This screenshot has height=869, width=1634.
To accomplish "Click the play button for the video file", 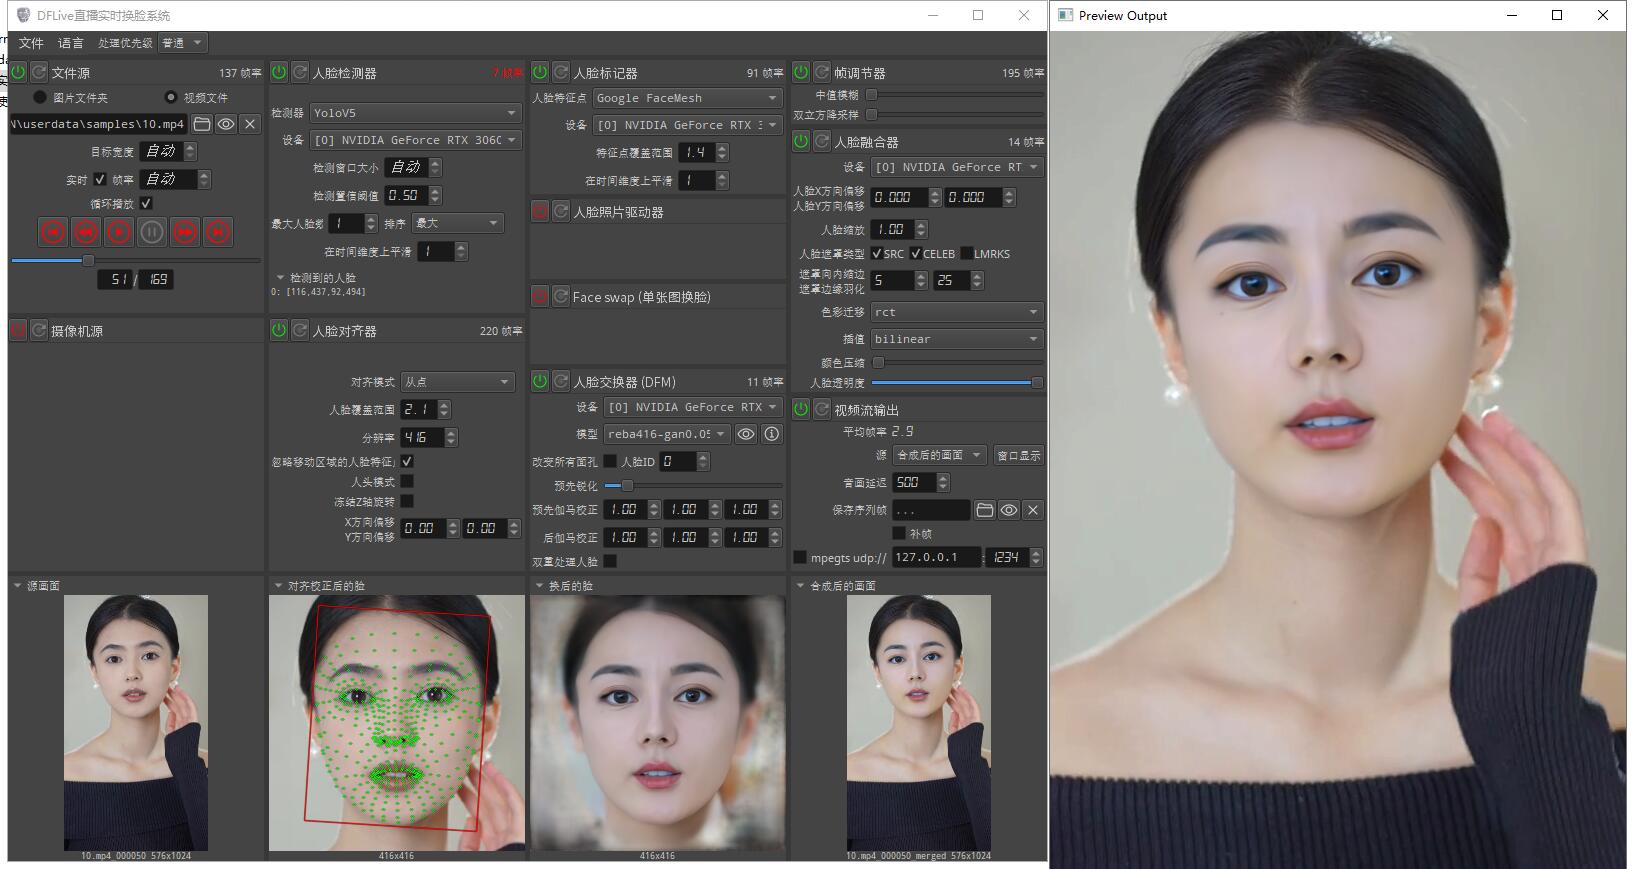I will point(119,232).
